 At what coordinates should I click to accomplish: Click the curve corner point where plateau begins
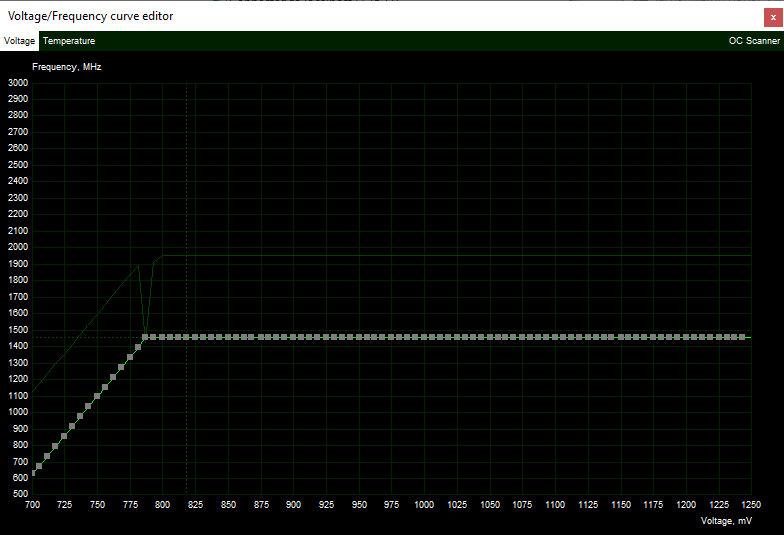coord(146,337)
